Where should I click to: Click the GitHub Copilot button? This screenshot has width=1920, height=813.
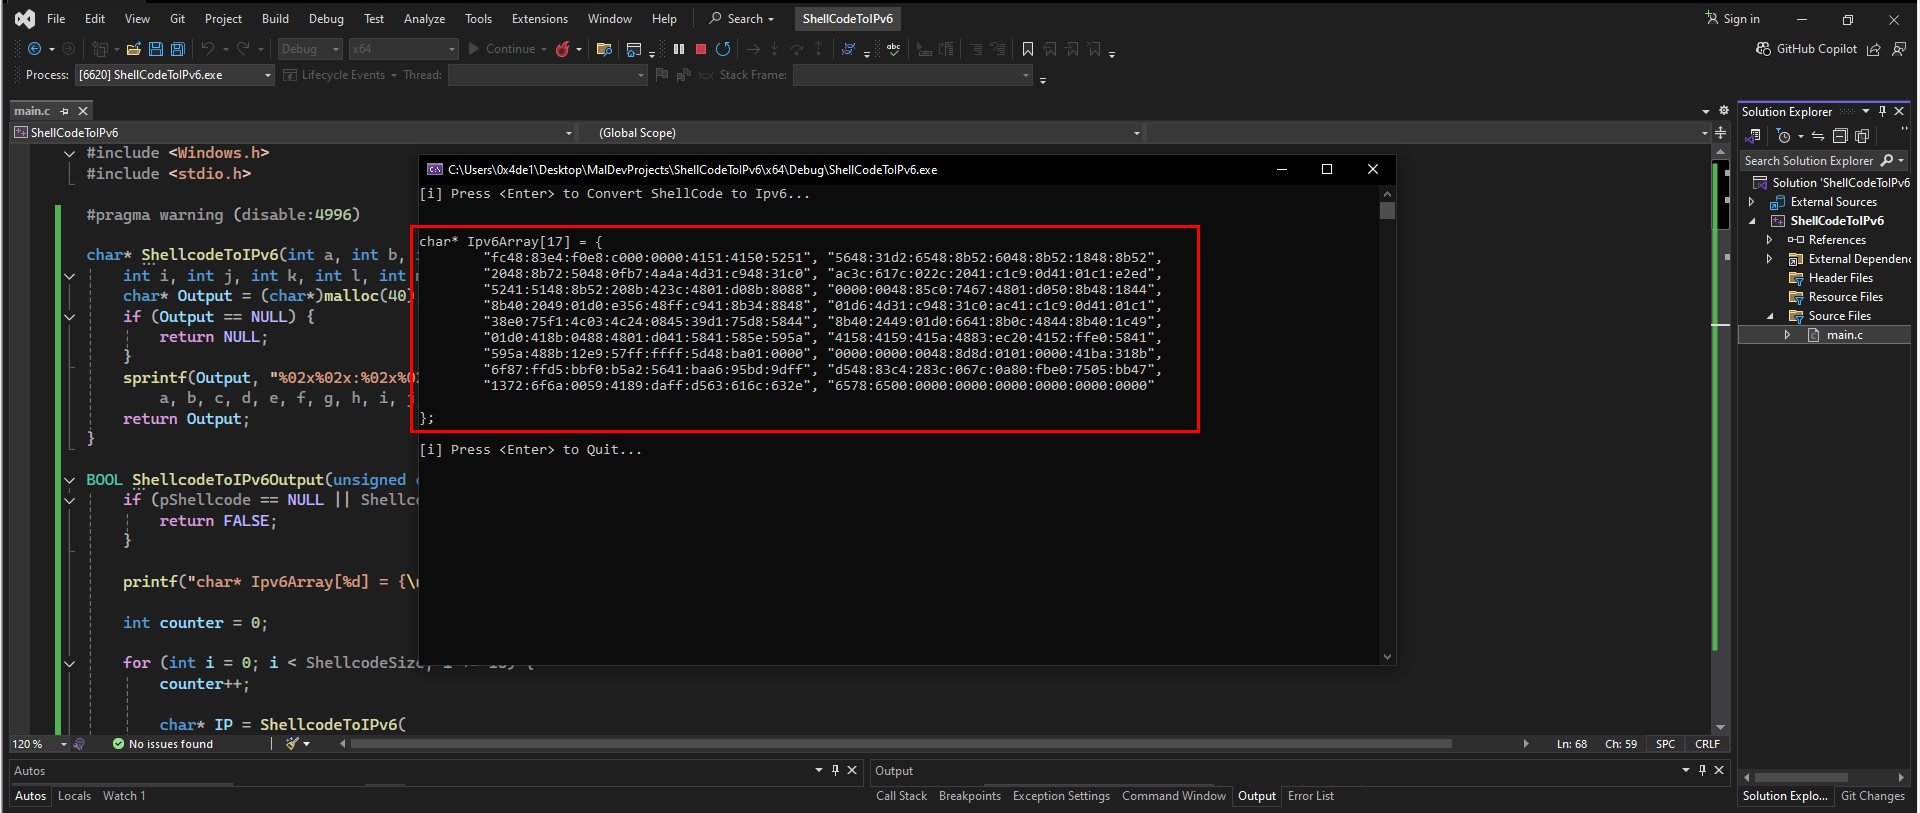coord(1807,49)
